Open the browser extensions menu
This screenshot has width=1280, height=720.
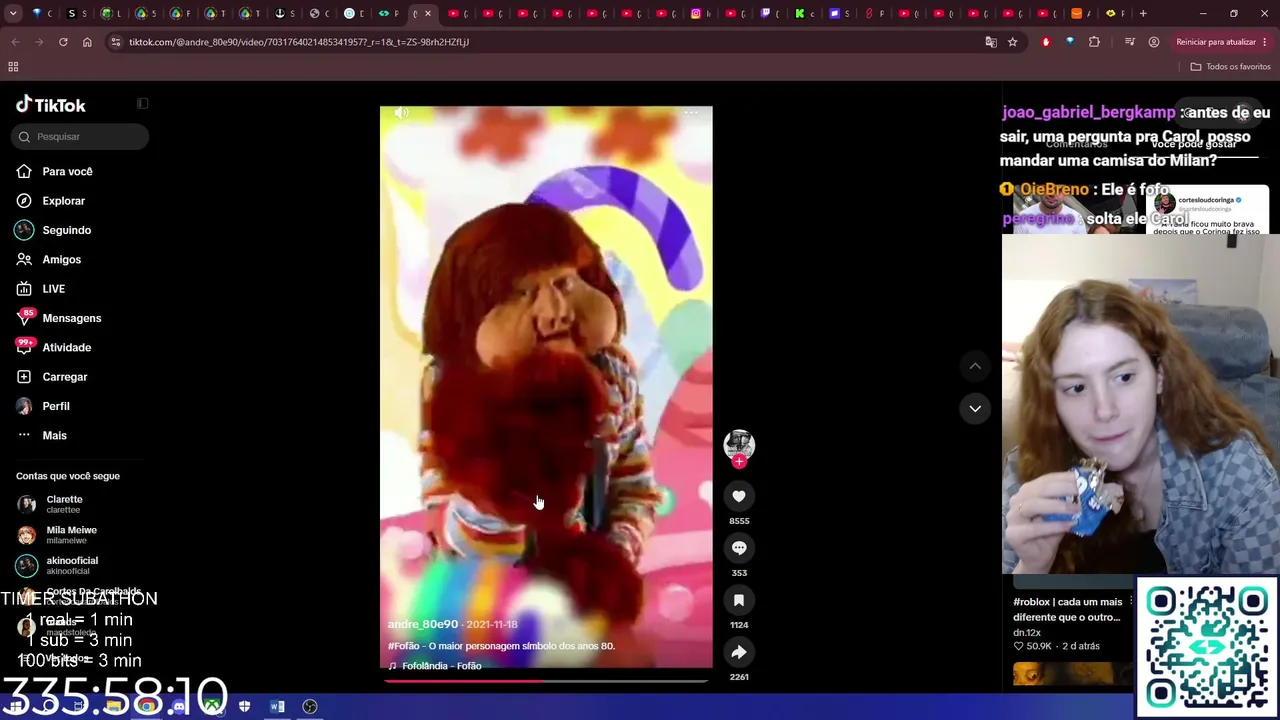[1094, 42]
